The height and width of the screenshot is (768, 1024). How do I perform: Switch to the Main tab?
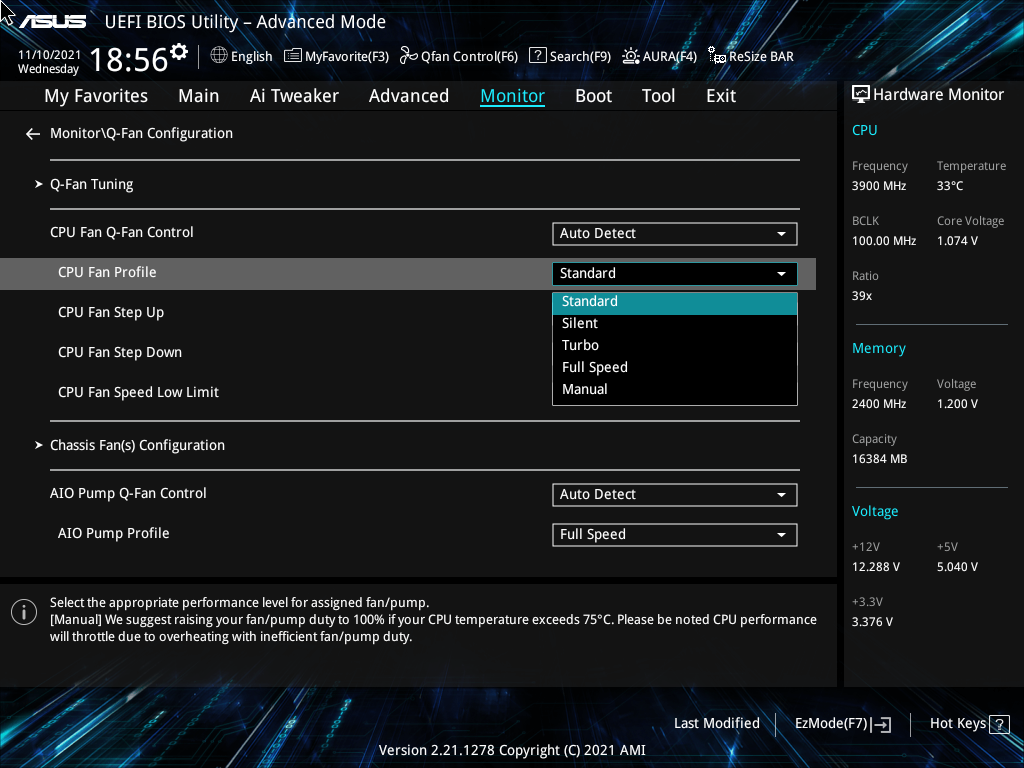tap(199, 96)
